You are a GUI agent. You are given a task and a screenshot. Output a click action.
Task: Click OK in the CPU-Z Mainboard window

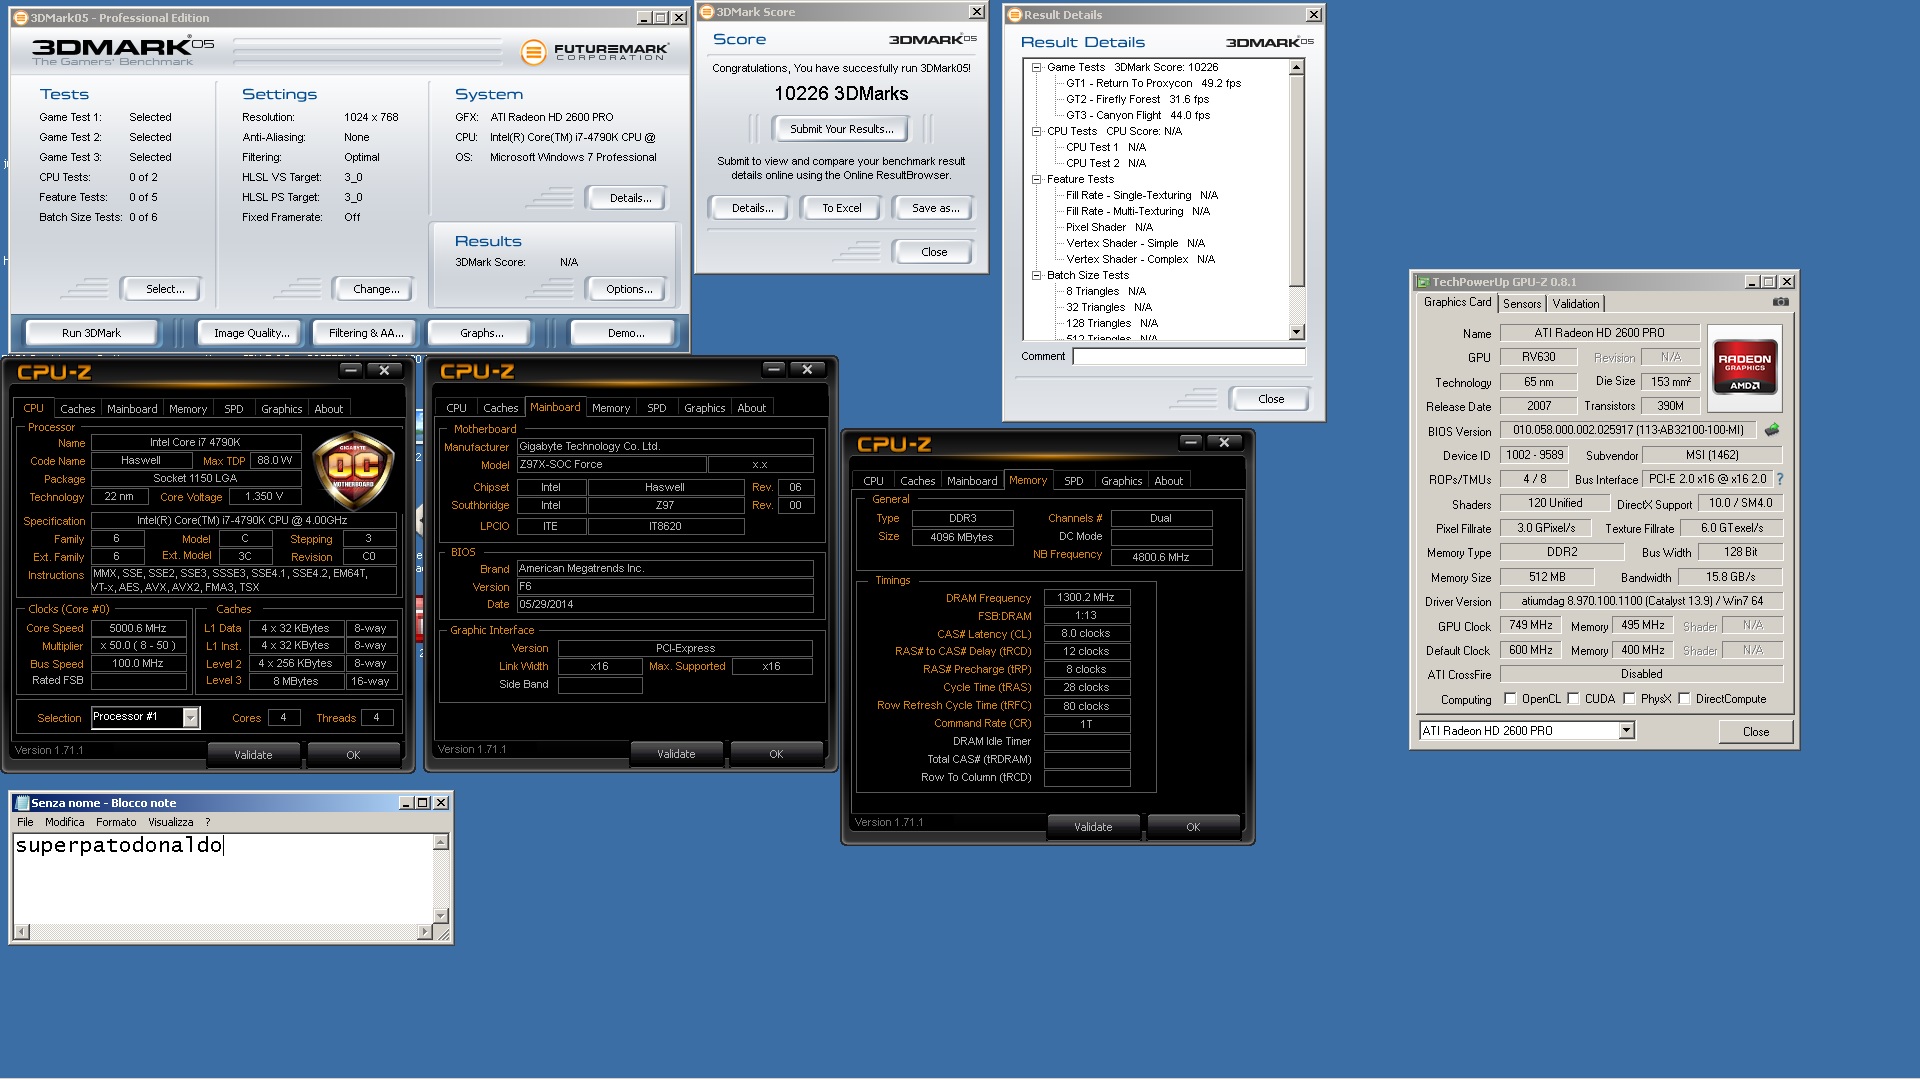[776, 754]
